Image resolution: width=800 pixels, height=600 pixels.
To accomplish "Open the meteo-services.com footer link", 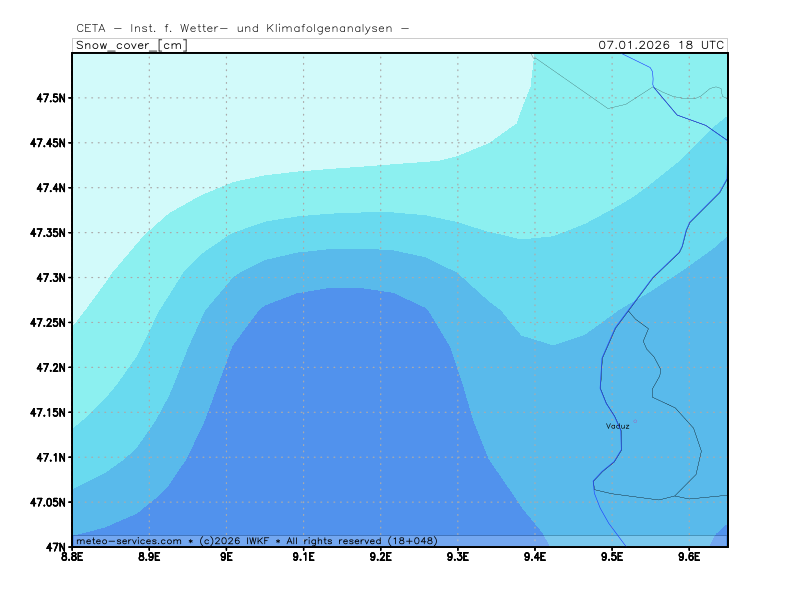I will (129, 540).
